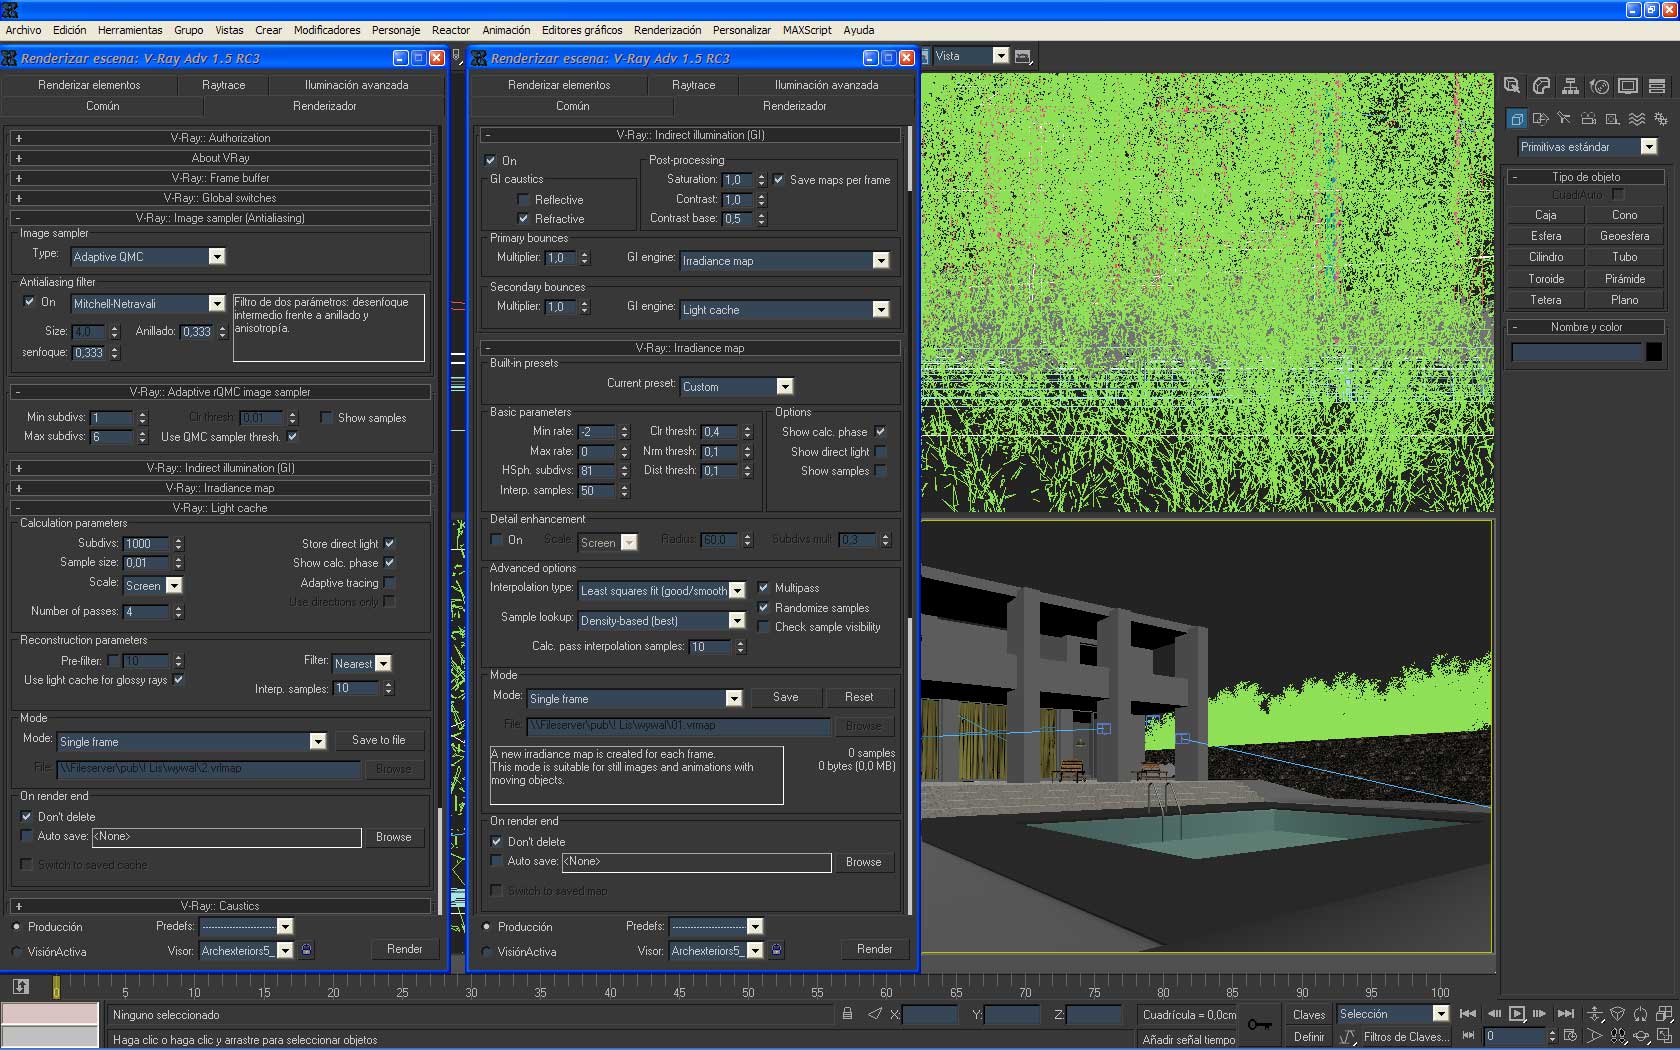This screenshot has width=1680, height=1050.
Task: Toggle the Show samples checkbox in rQMC sampler
Action: pyautogui.click(x=326, y=418)
